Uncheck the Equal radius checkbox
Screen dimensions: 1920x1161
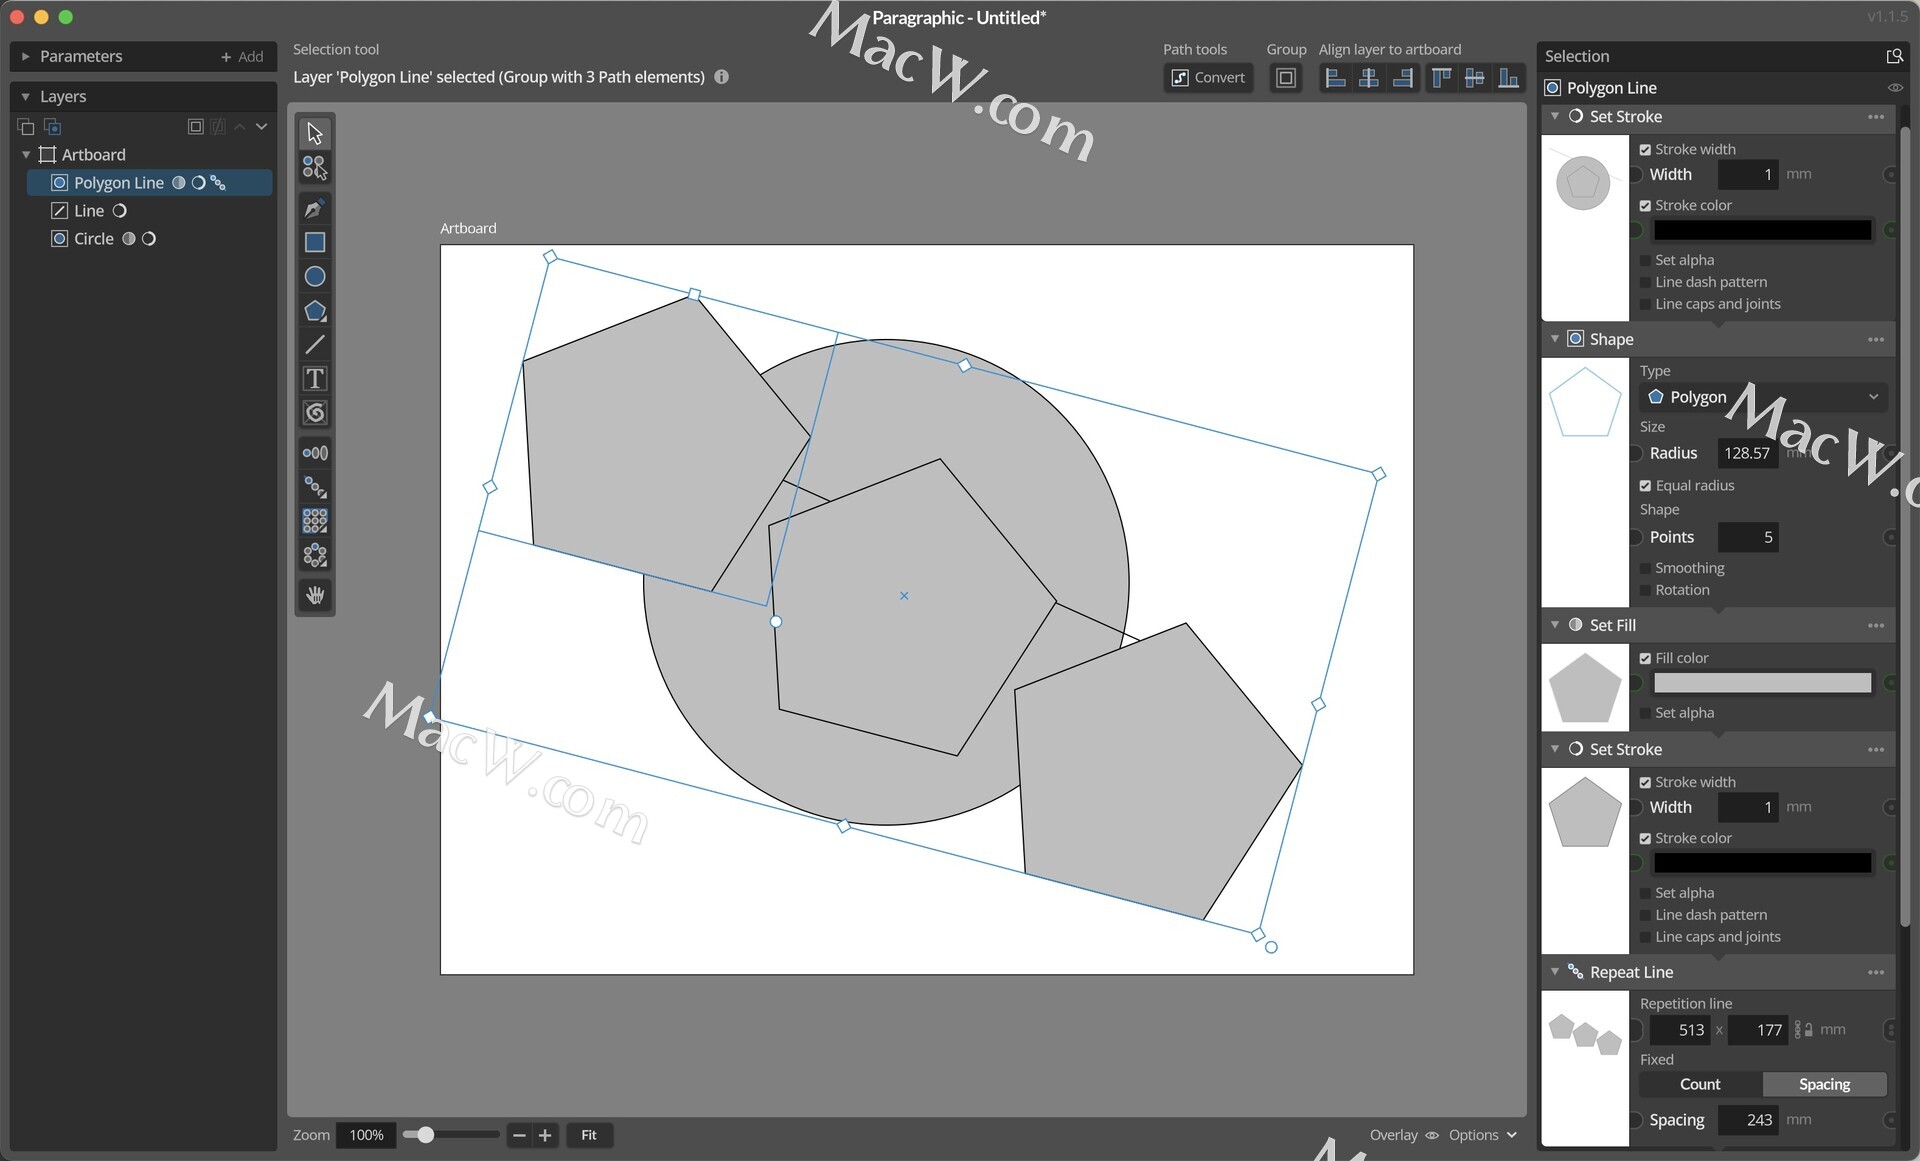tap(1645, 486)
